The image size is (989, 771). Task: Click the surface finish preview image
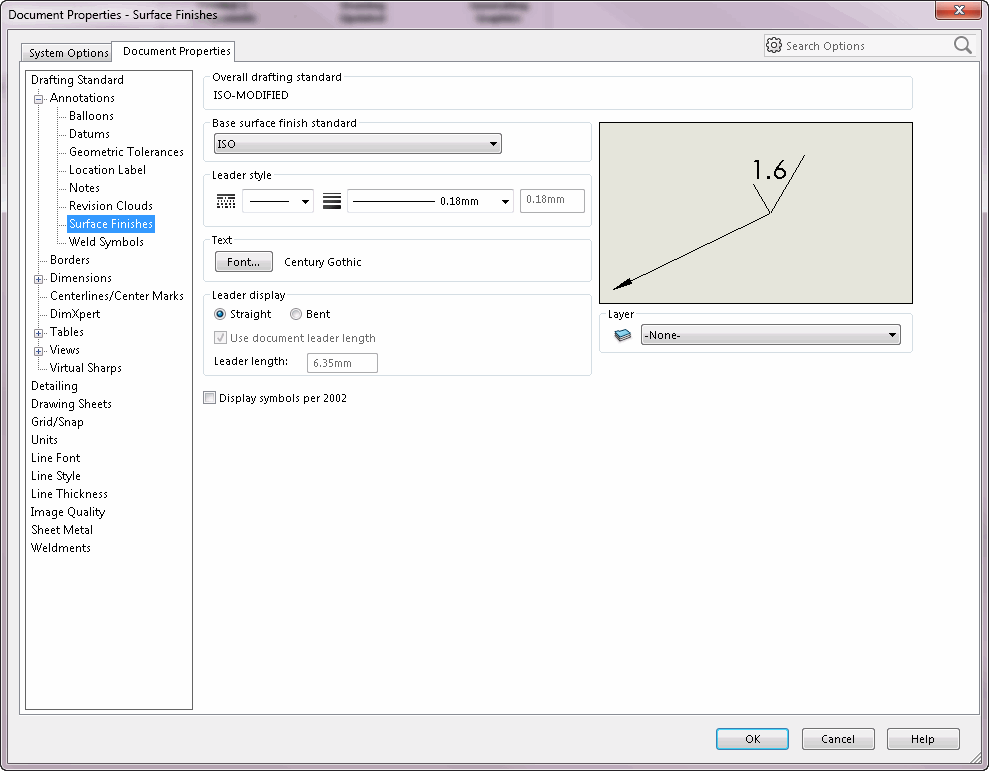point(756,213)
